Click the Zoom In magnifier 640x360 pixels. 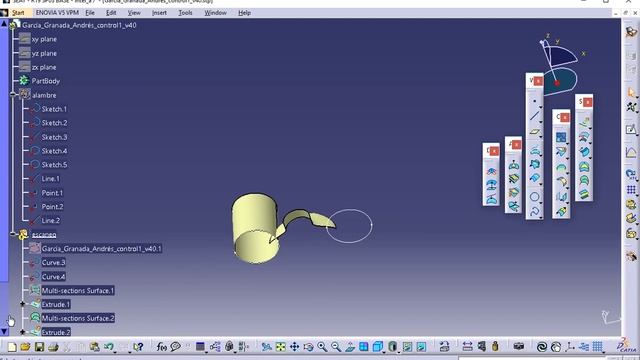[322, 347]
